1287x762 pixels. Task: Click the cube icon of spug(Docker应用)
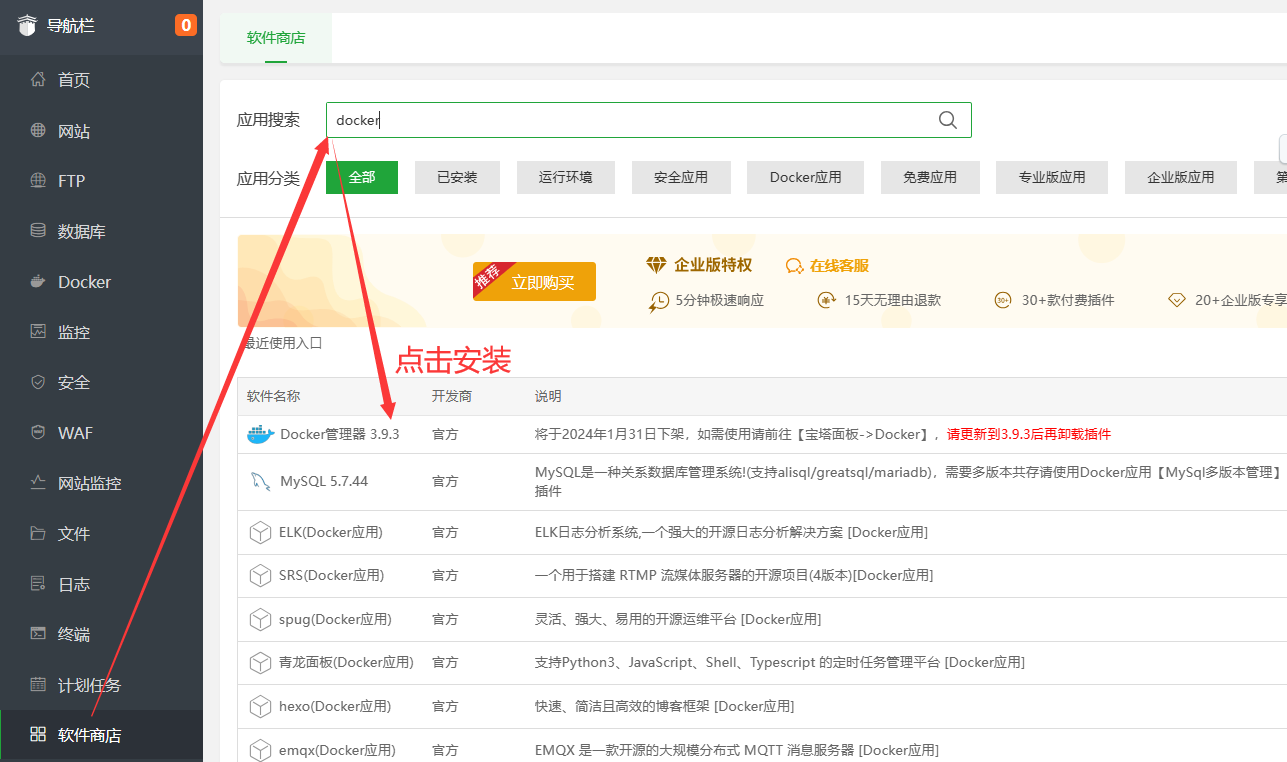tap(260, 619)
